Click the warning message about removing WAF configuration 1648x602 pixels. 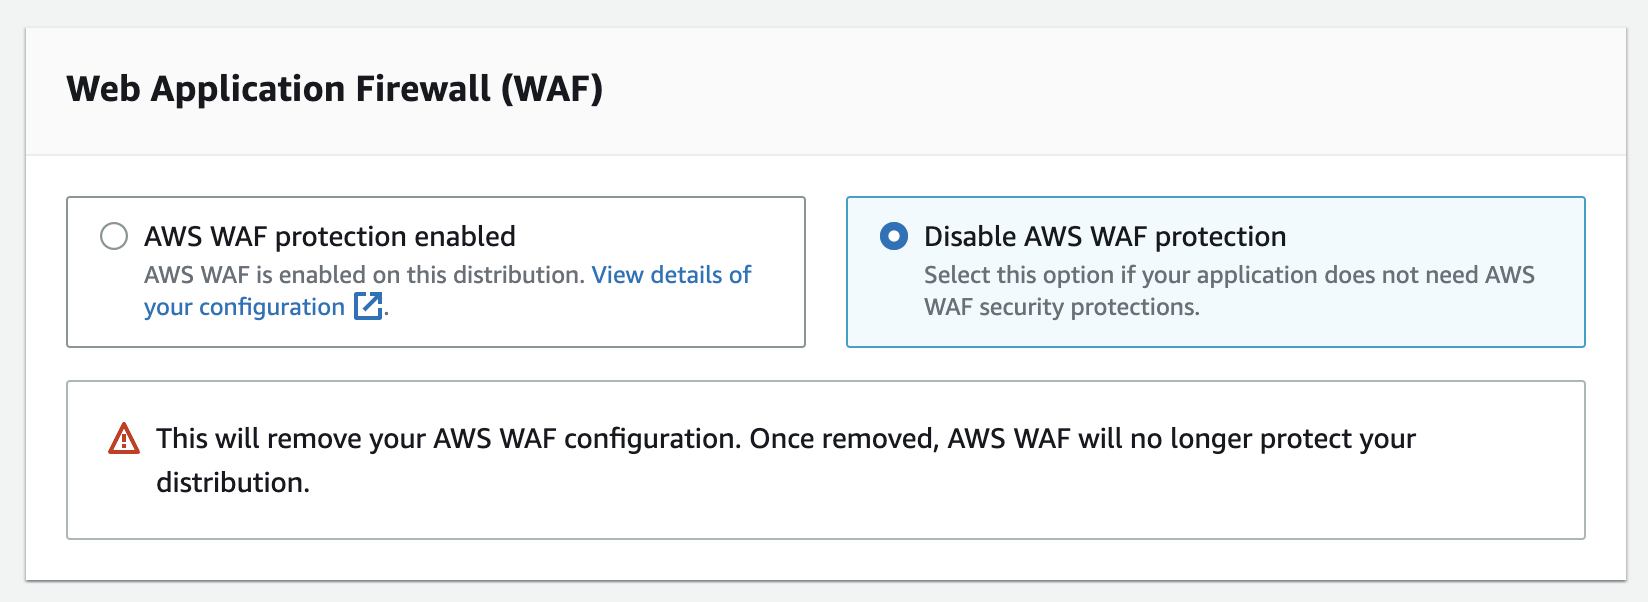(786, 460)
